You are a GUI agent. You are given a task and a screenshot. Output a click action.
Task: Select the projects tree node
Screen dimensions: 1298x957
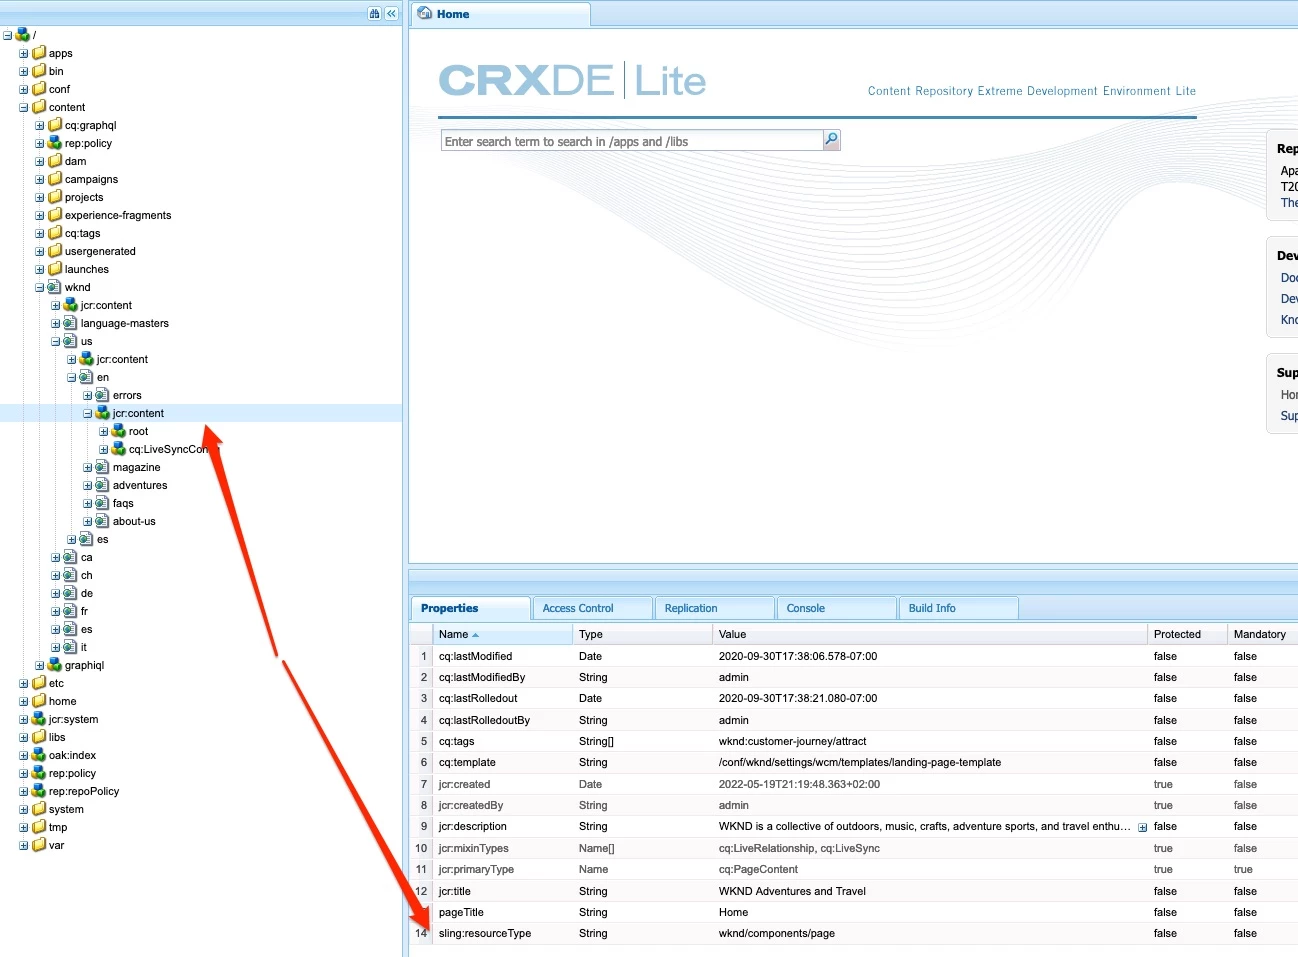point(84,197)
